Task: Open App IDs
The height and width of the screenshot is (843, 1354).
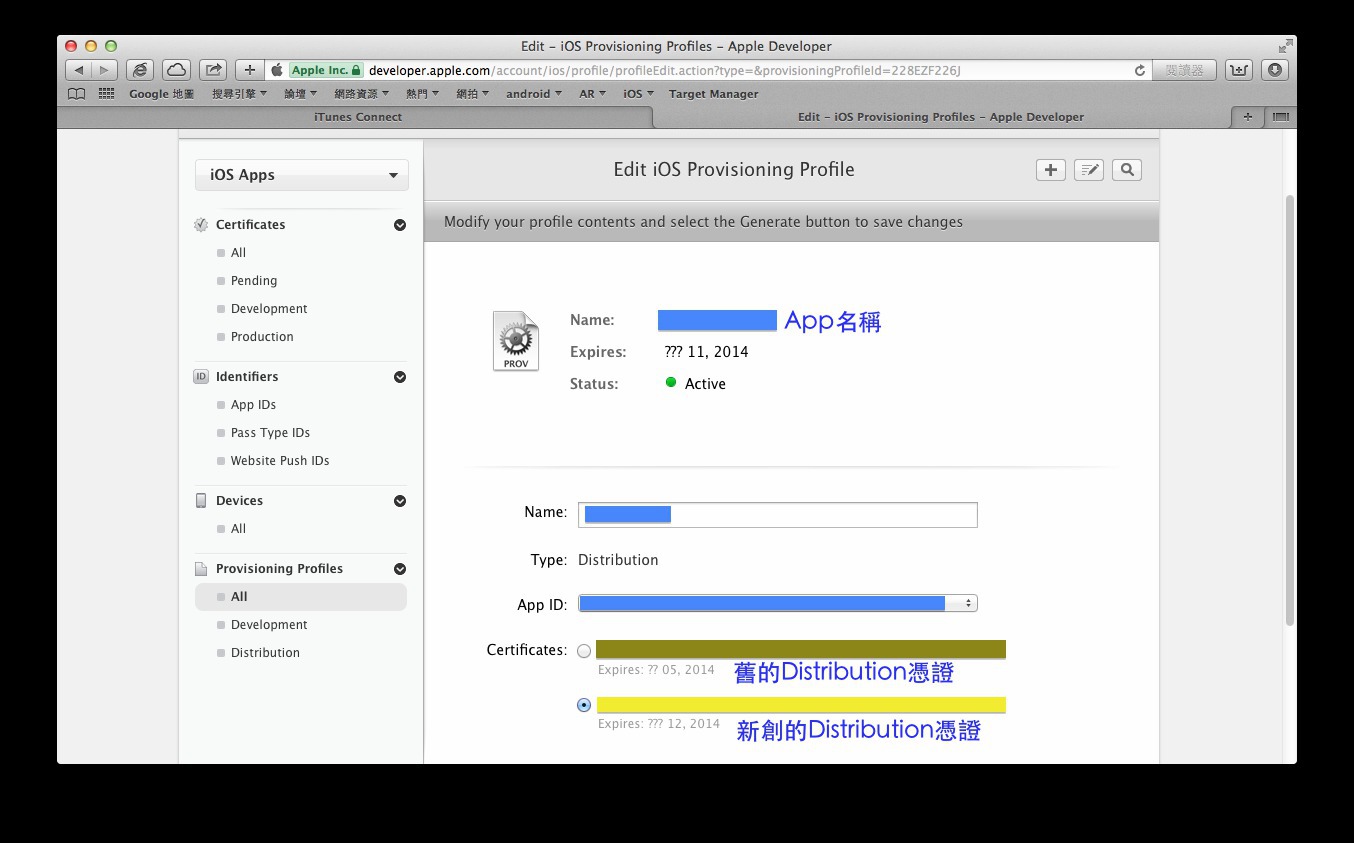Action: 253,405
